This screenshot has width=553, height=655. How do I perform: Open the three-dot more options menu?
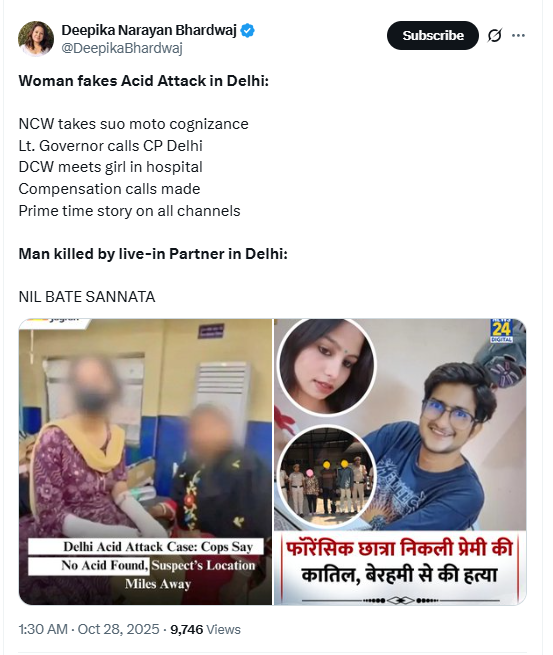(518, 36)
